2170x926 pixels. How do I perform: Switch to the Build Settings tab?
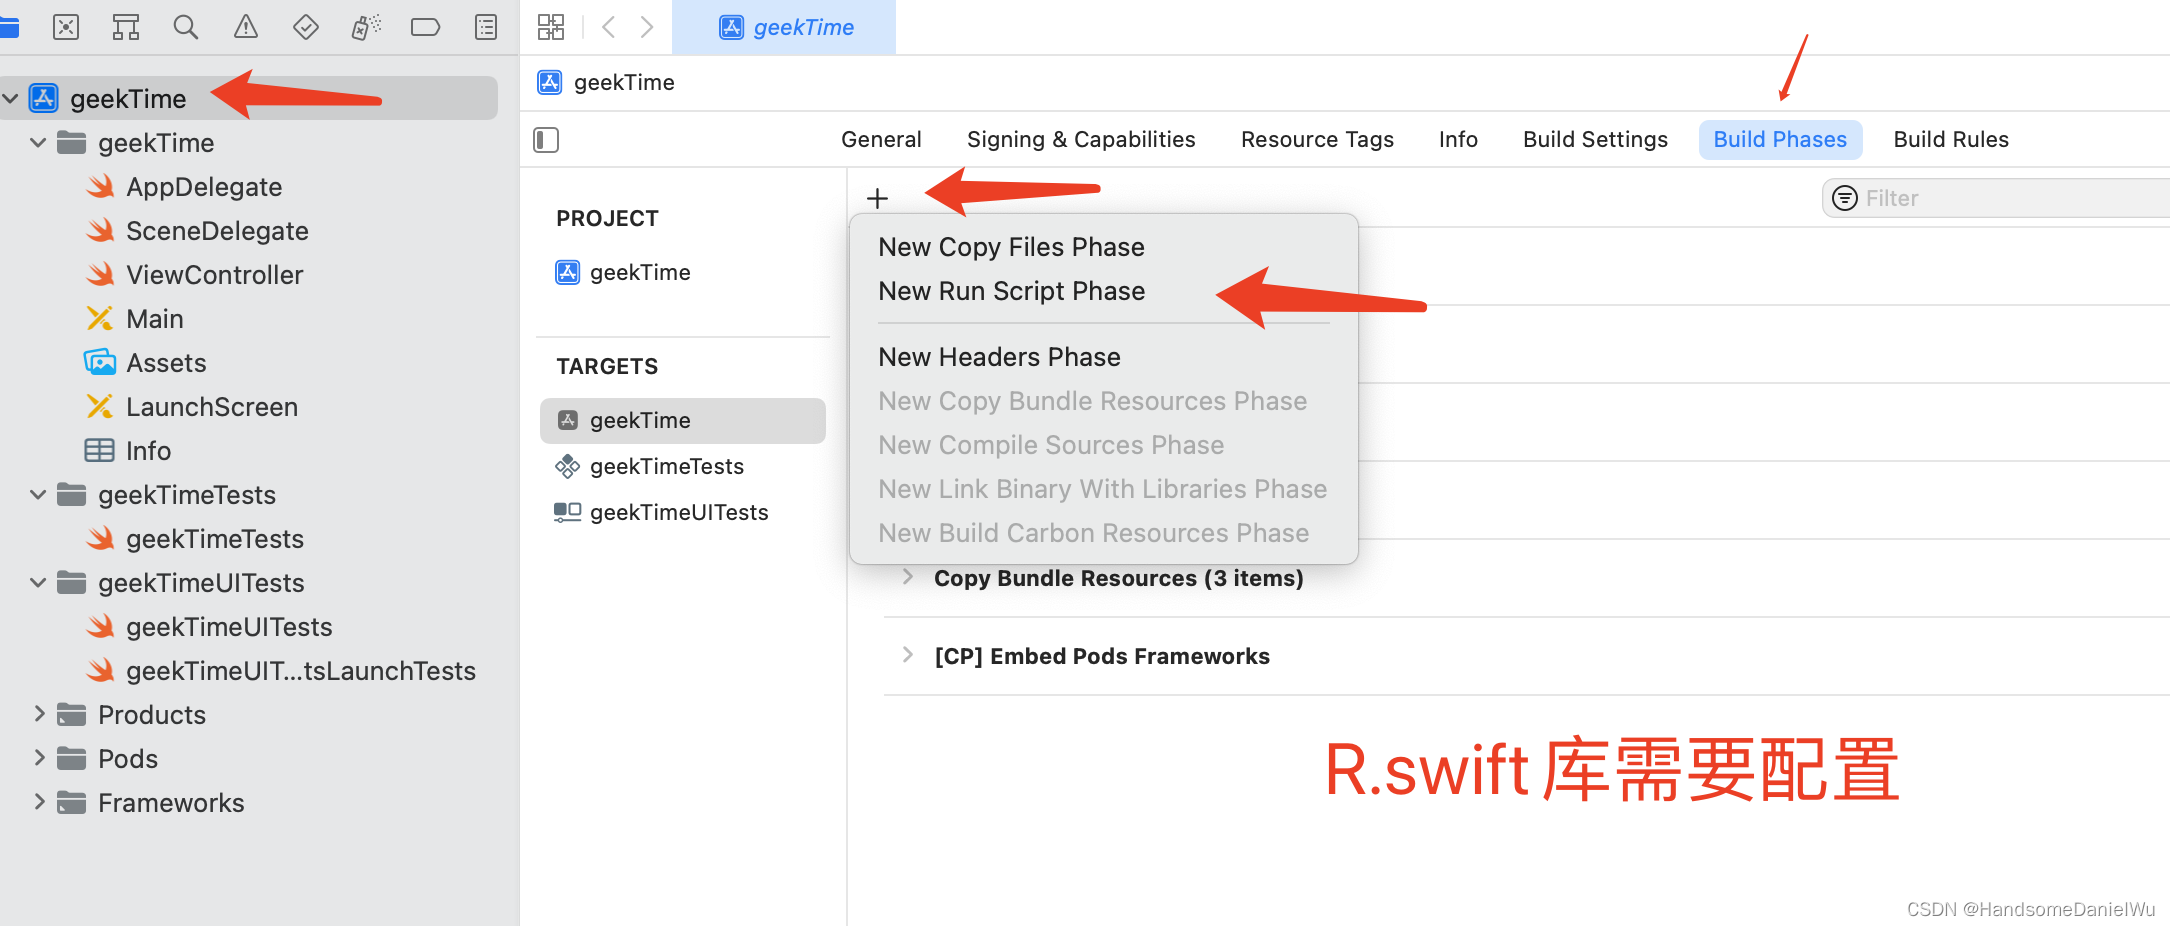pyautogui.click(x=1595, y=139)
